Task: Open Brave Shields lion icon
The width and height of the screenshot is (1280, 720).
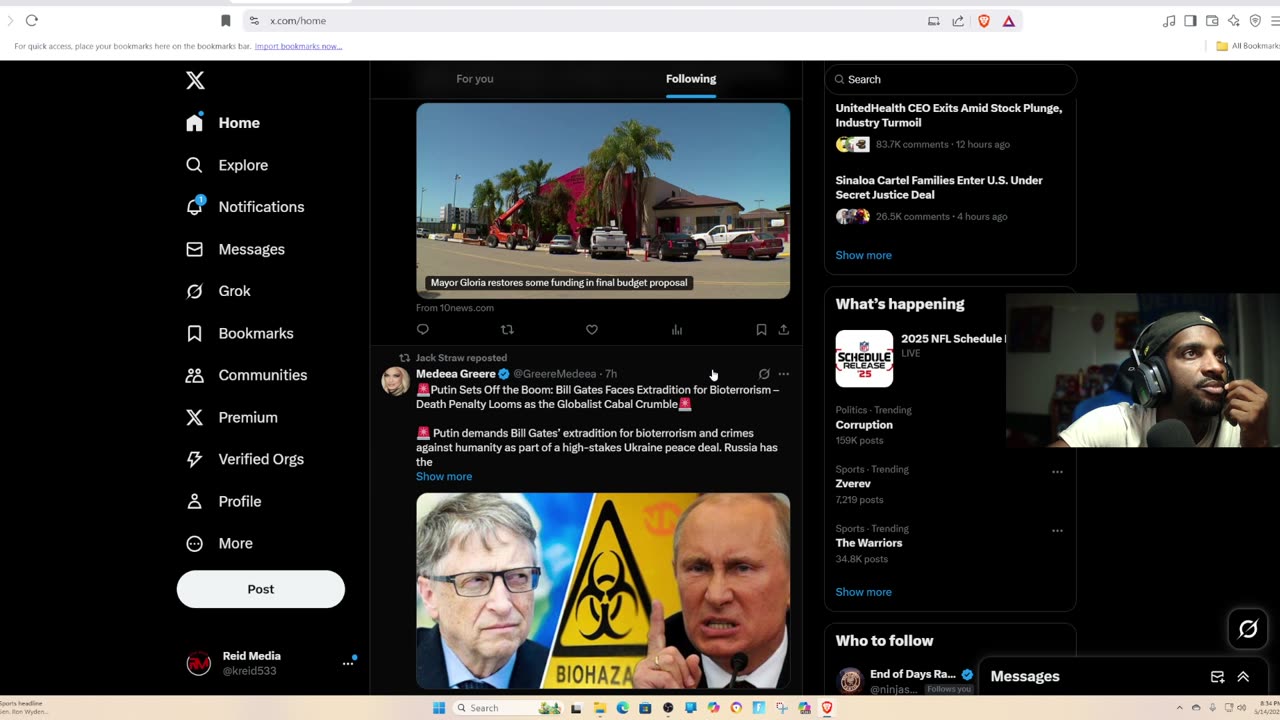Action: pos(984,20)
